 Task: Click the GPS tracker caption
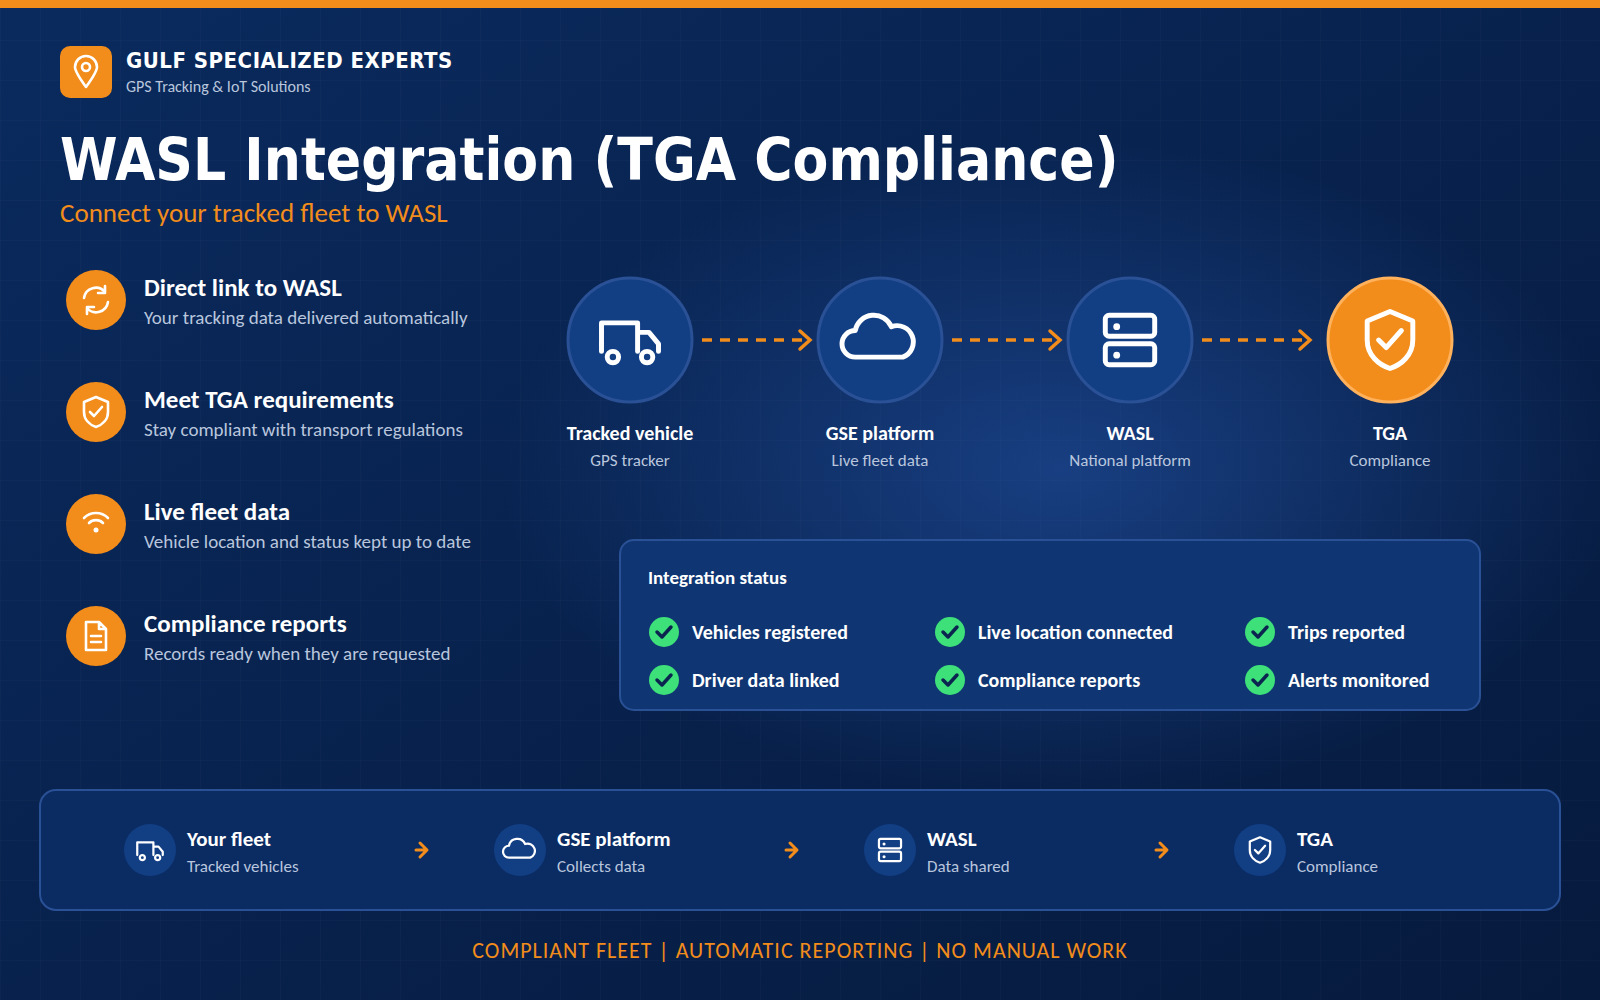(630, 461)
